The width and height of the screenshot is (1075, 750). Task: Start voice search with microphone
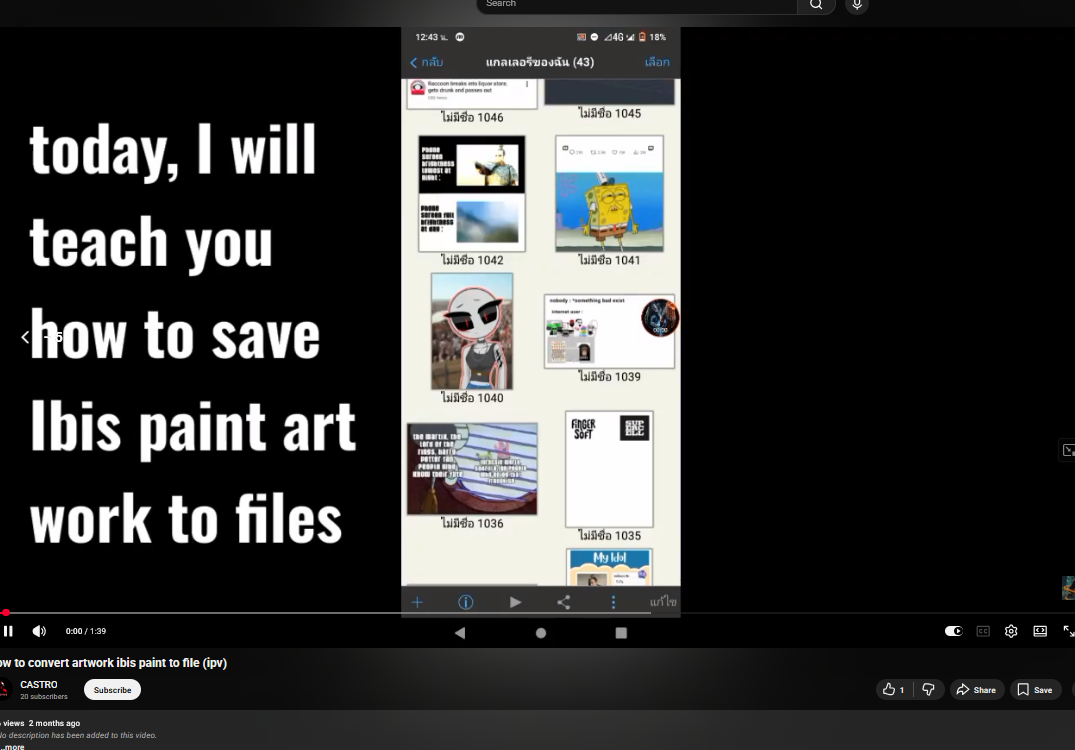[x=856, y=5]
